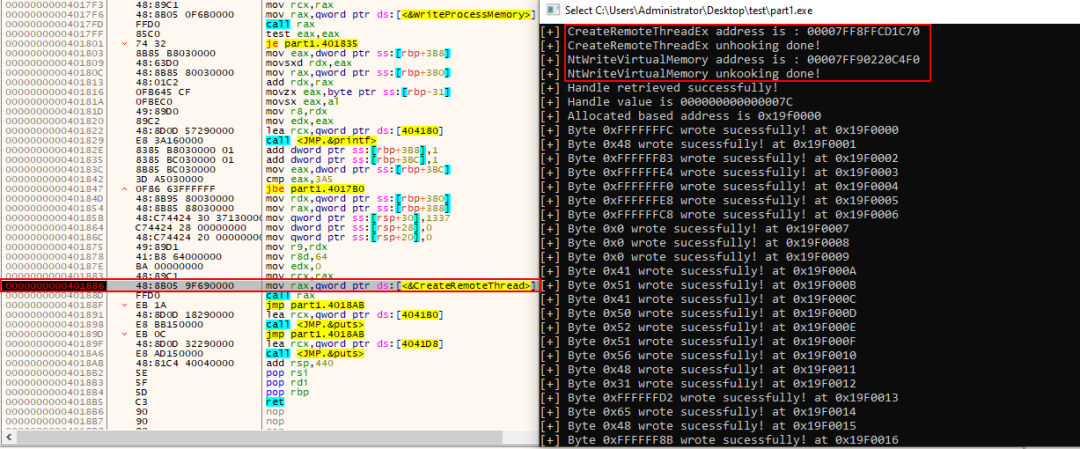Screen dimensions: 1080x449
Task: Click console line Byte 0x50 wrote at 0x19F000D
Action: pos(699,313)
